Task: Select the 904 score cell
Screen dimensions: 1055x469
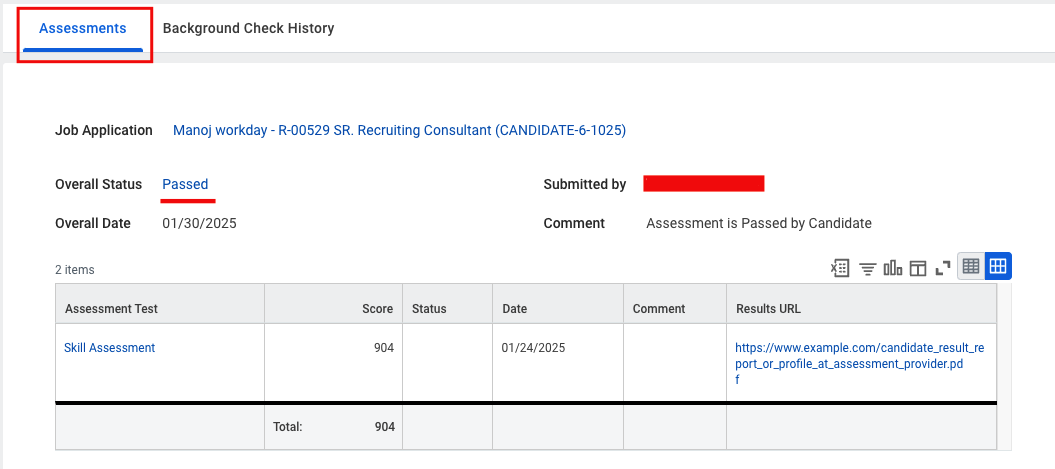Action: [x=334, y=362]
